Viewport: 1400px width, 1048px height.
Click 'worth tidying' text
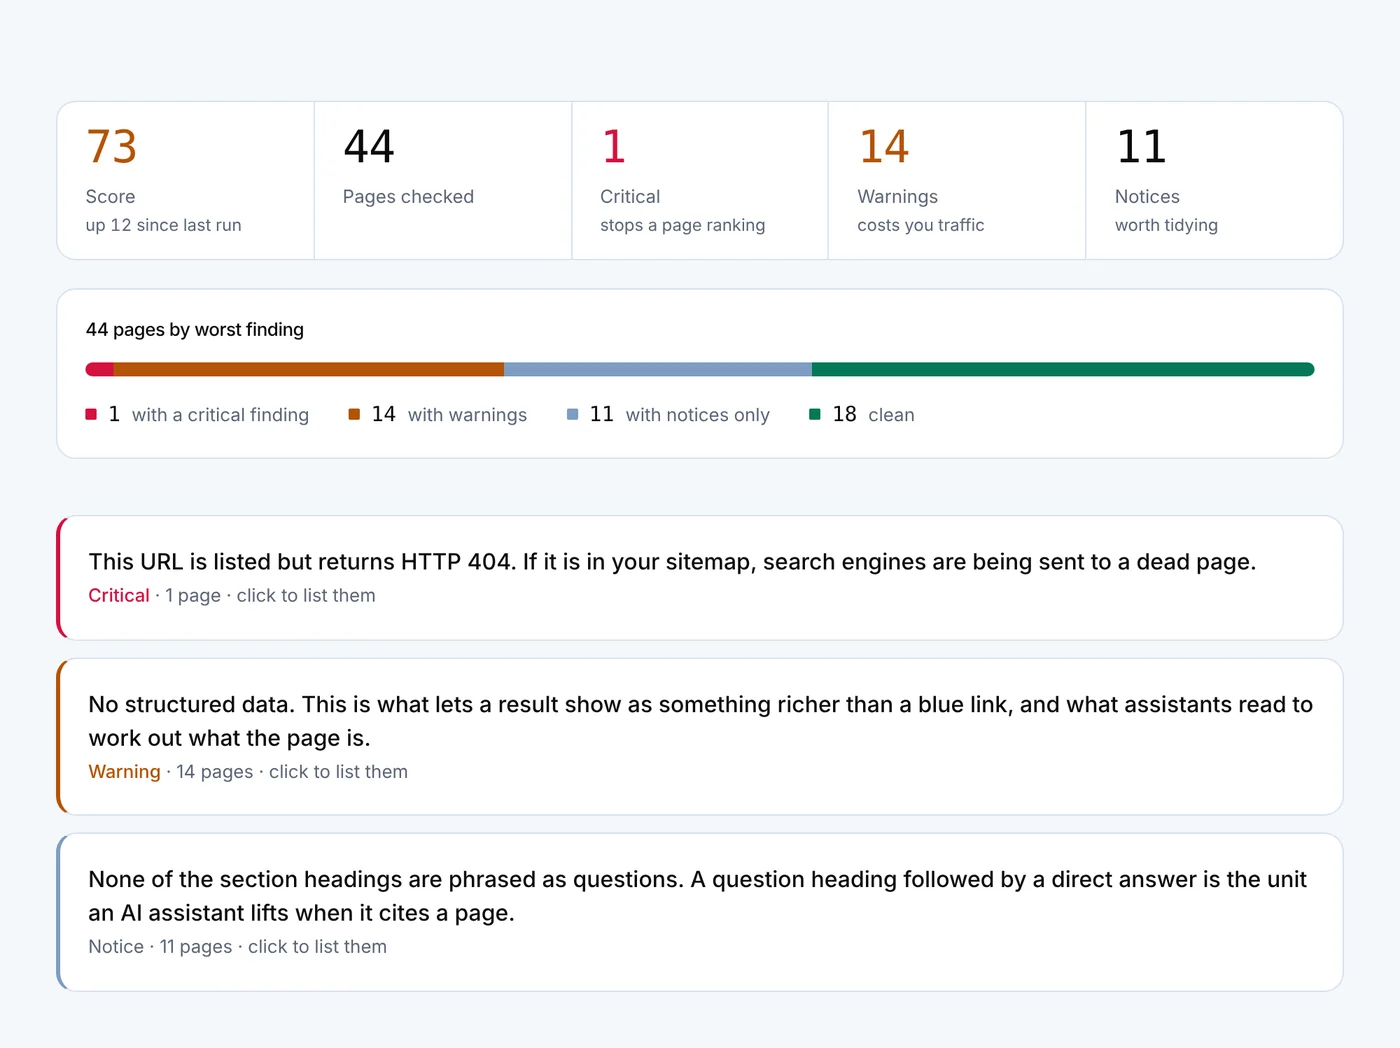coord(1166,225)
